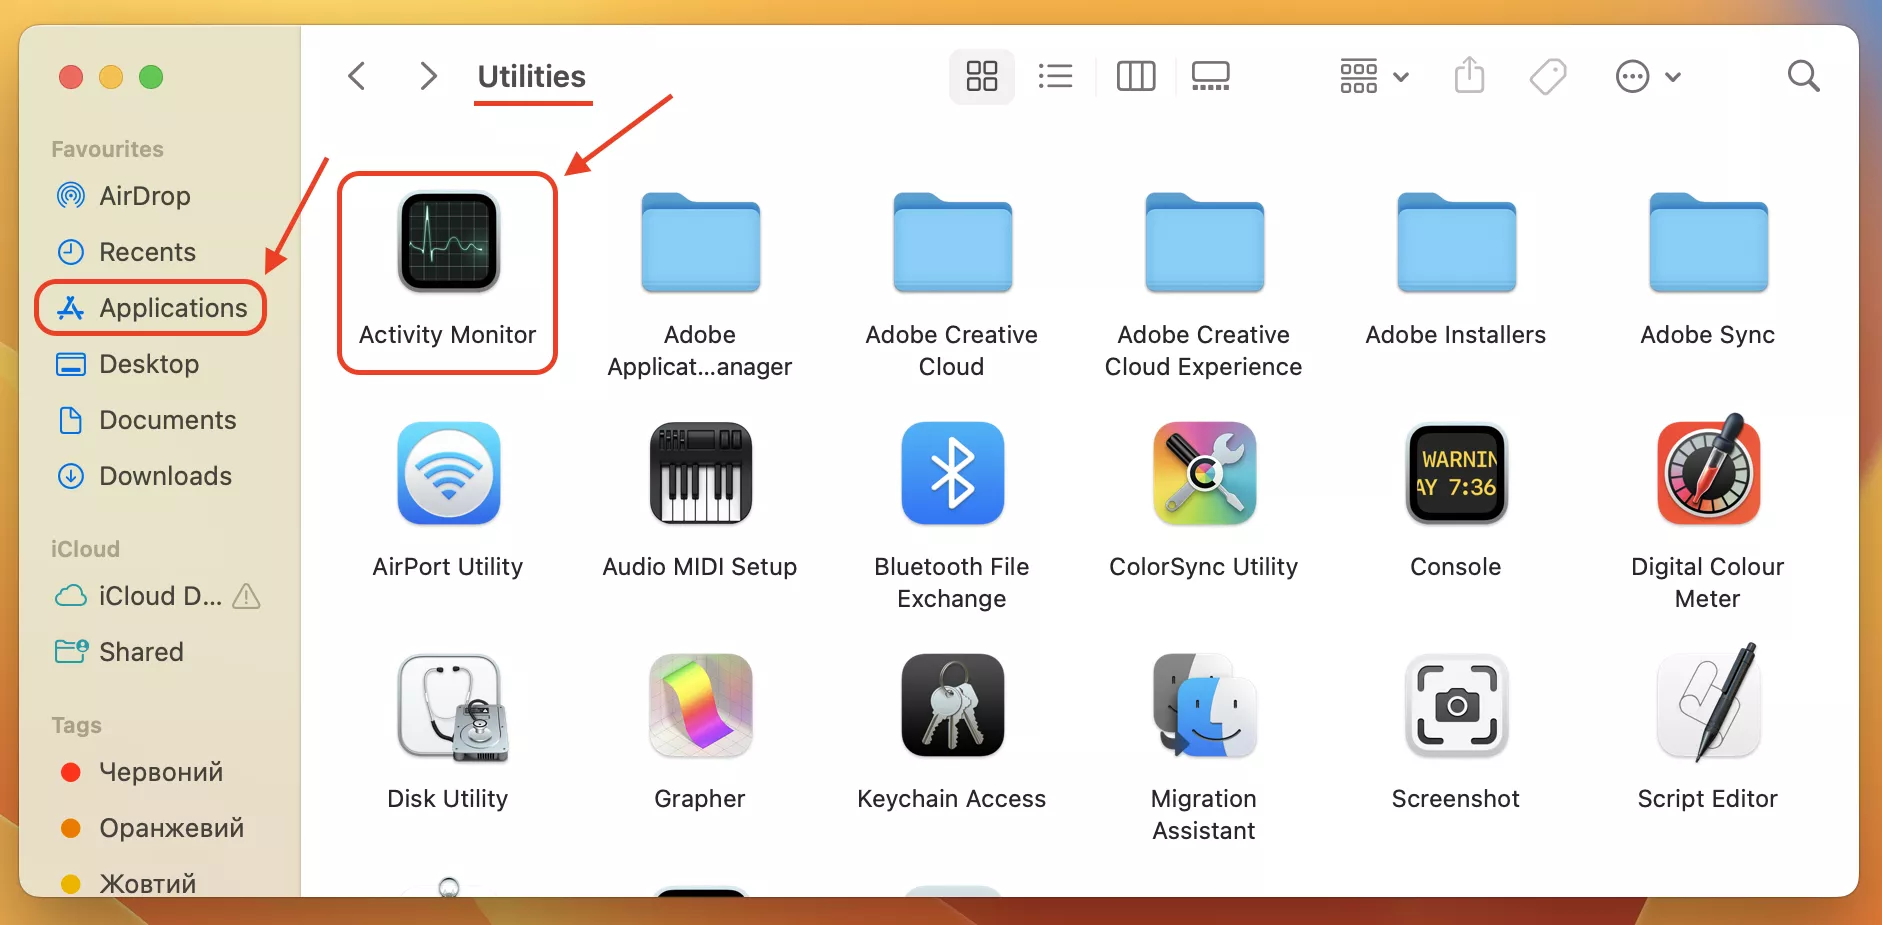Switch to list view
1882x925 pixels.
click(x=1056, y=76)
